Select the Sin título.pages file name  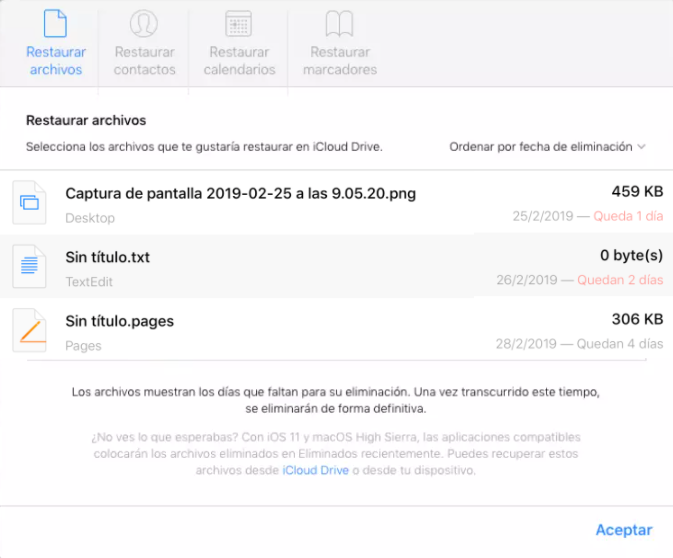coord(119,321)
